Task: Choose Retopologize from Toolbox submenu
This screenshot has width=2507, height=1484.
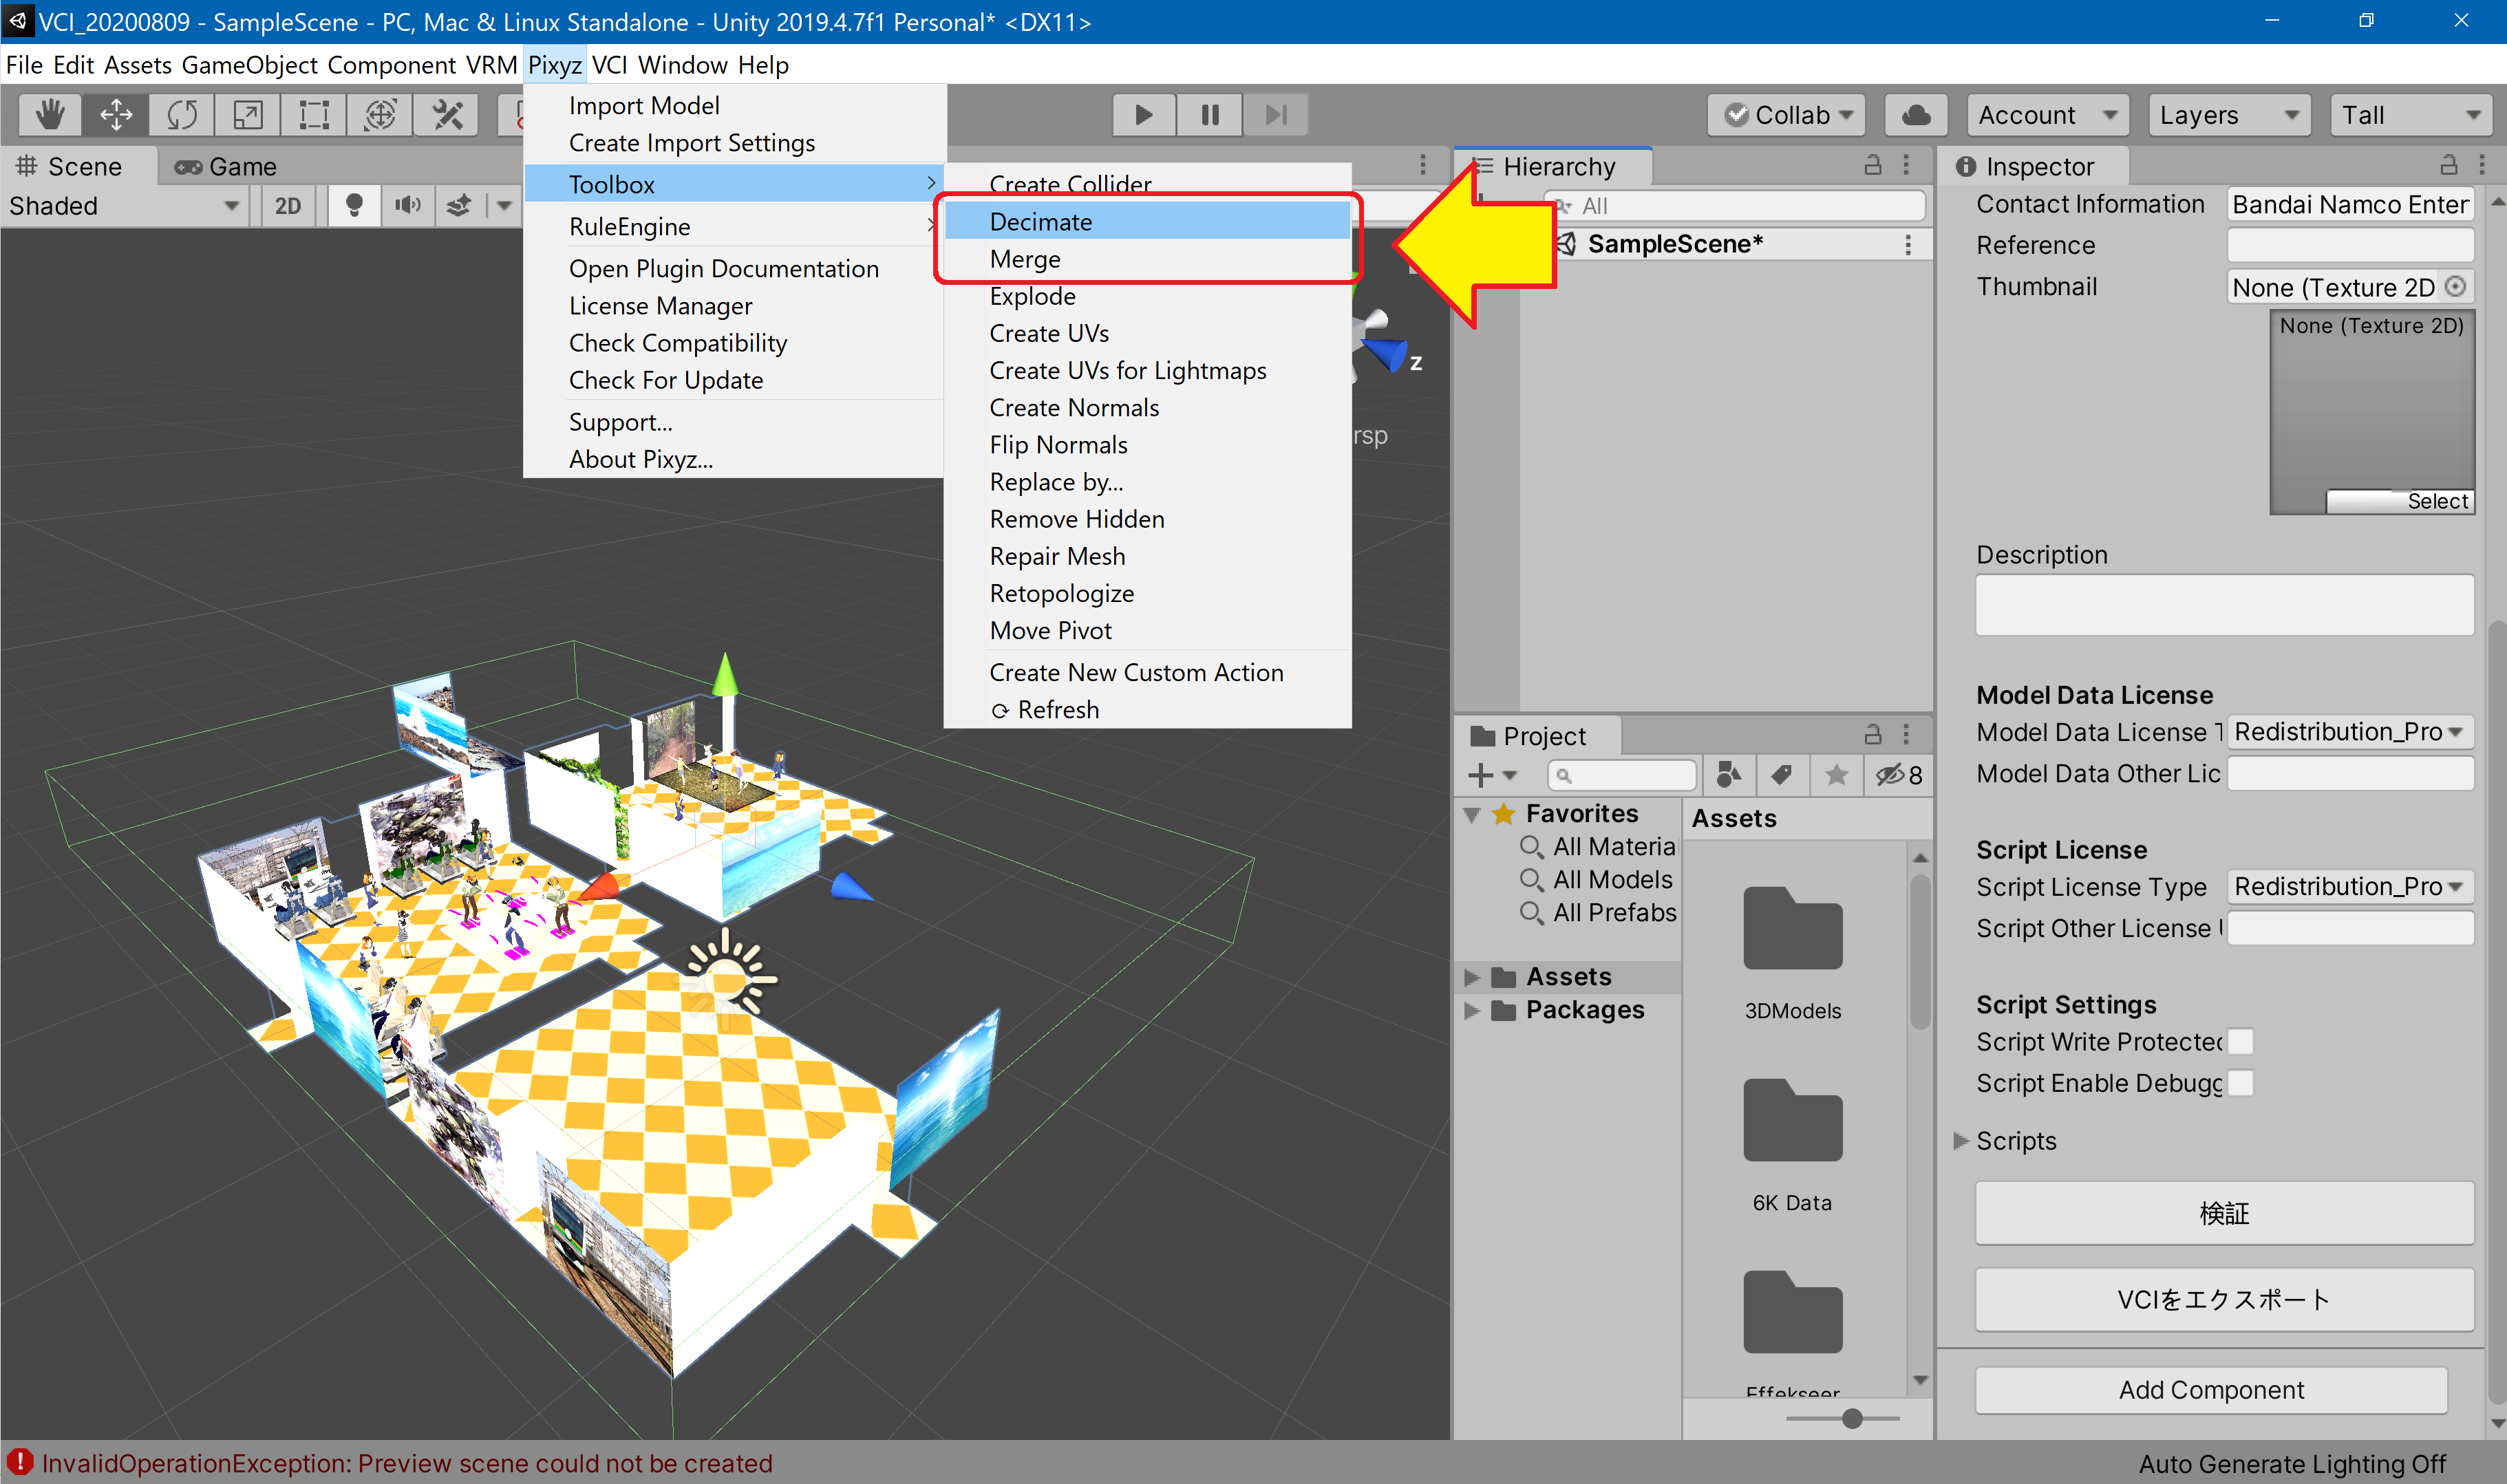Action: tap(1148, 593)
